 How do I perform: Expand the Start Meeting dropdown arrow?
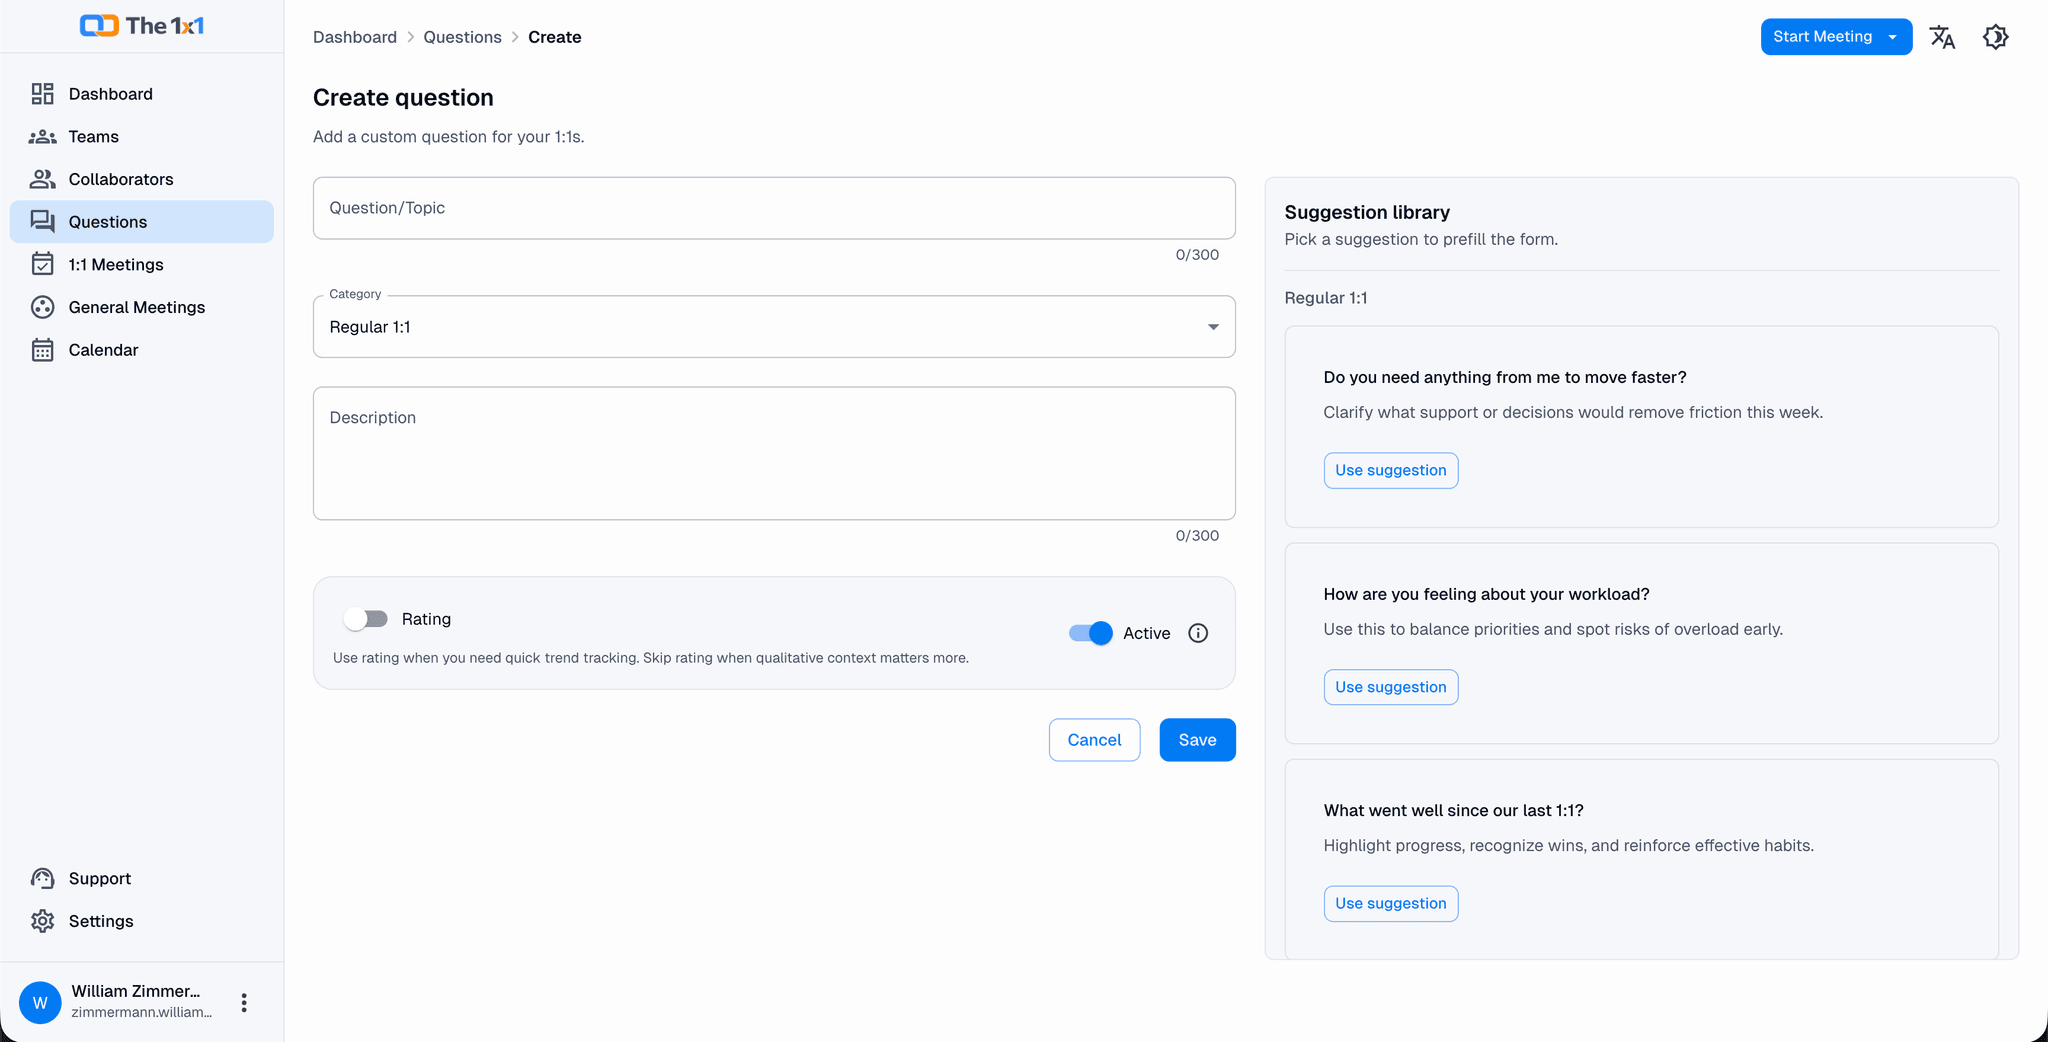[1894, 36]
